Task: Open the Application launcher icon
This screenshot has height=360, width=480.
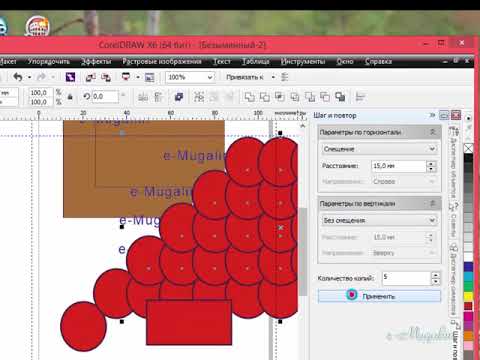Action: tap(126, 77)
